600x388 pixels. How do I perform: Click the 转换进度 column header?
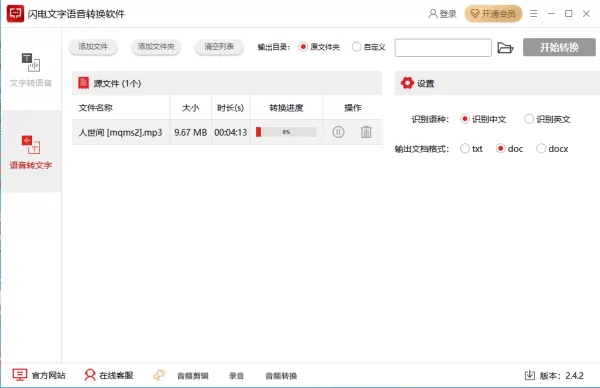point(286,108)
